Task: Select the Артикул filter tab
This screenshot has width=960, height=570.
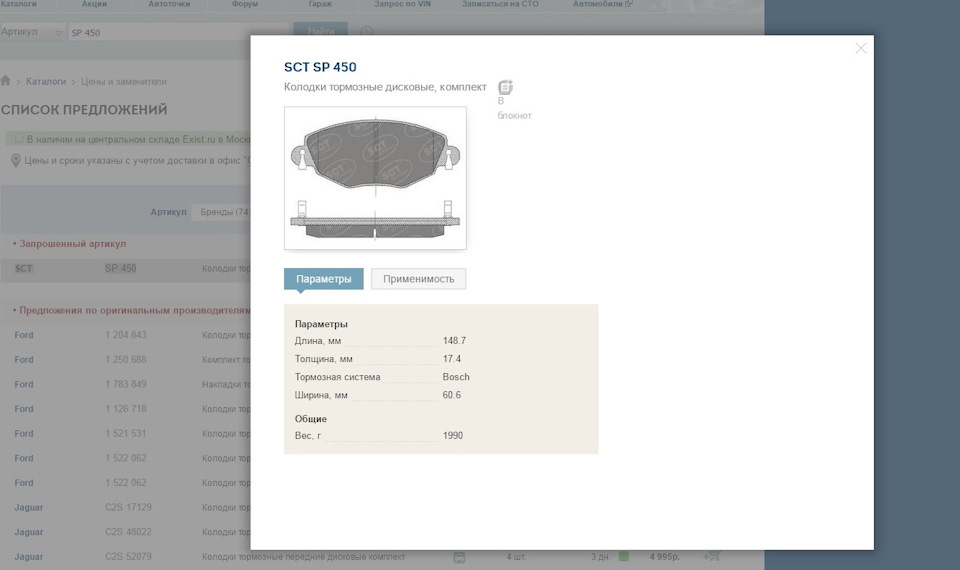Action: click(x=168, y=212)
